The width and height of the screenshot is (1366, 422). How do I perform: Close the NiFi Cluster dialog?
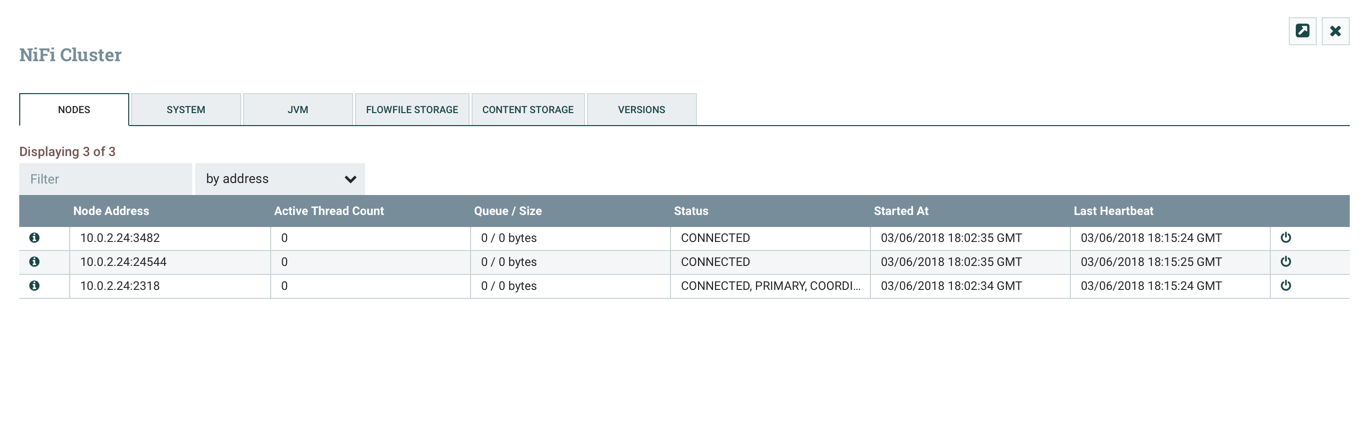point(1335,31)
